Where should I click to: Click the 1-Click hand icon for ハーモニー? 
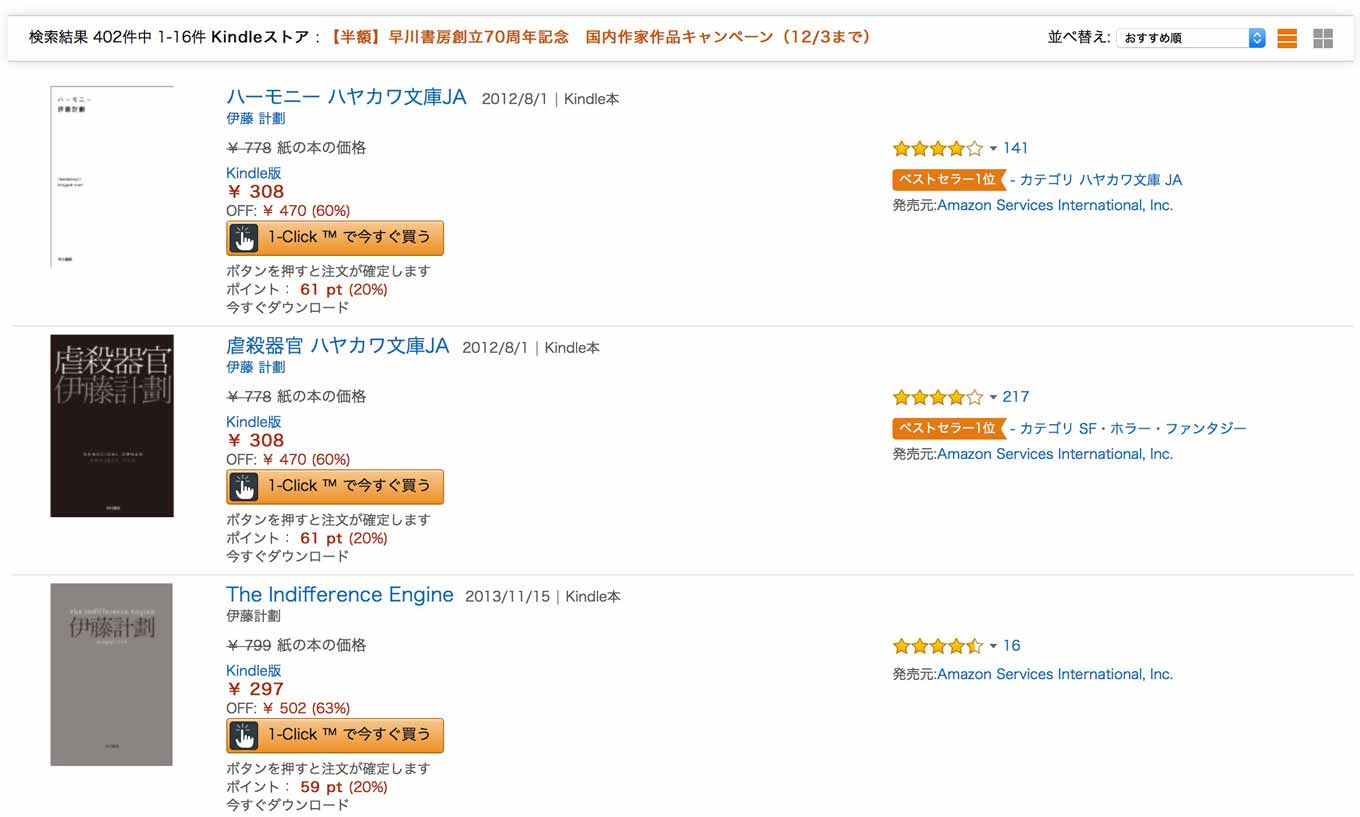pyautogui.click(x=244, y=238)
